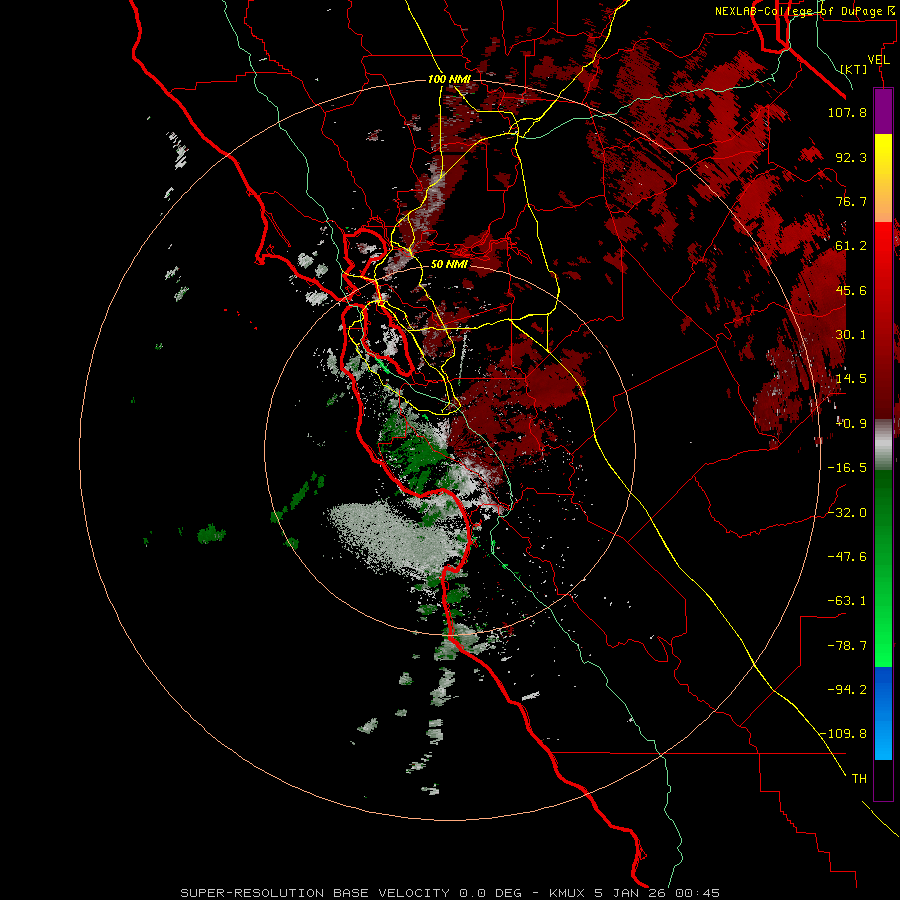Select the 50 NMI range ring label

pyautogui.click(x=449, y=265)
